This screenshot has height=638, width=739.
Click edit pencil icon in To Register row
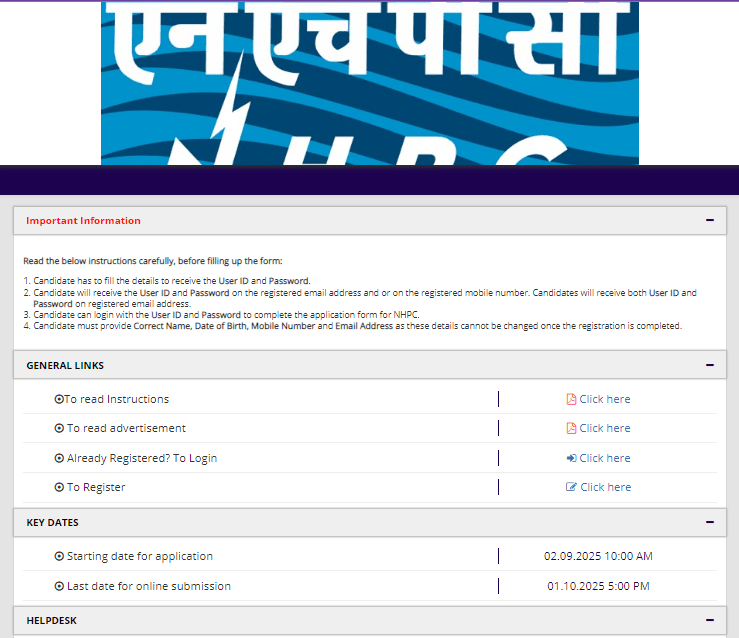pyautogui.click(x=571, y=487)
